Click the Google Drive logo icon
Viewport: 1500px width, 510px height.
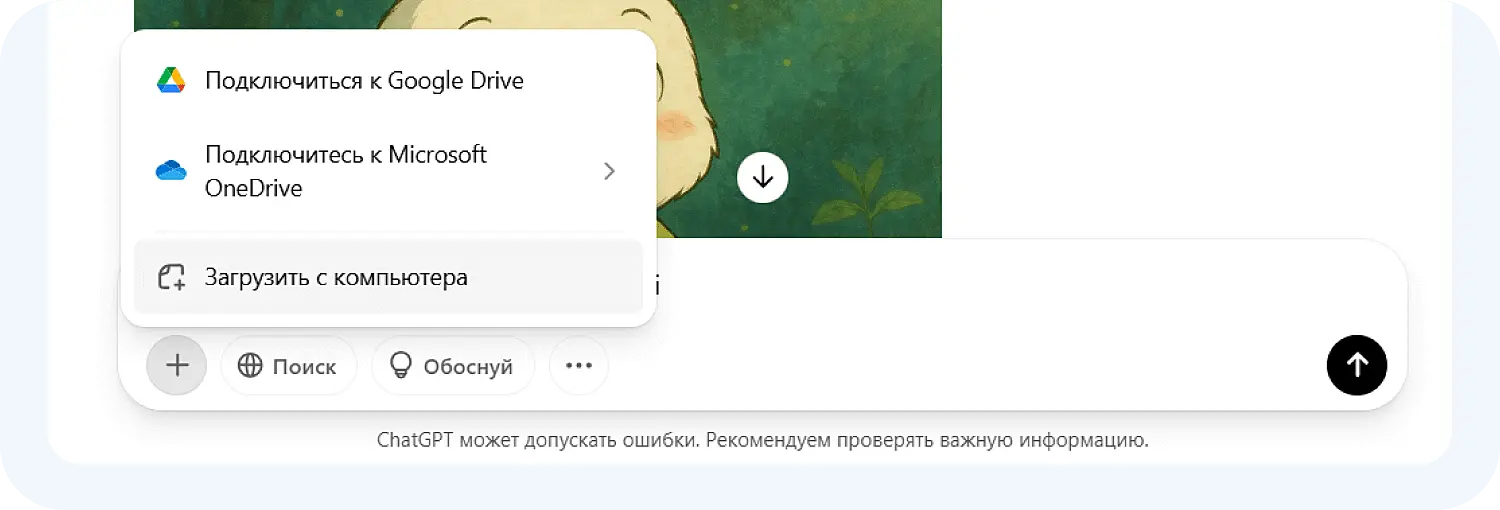tap(171, 81)
